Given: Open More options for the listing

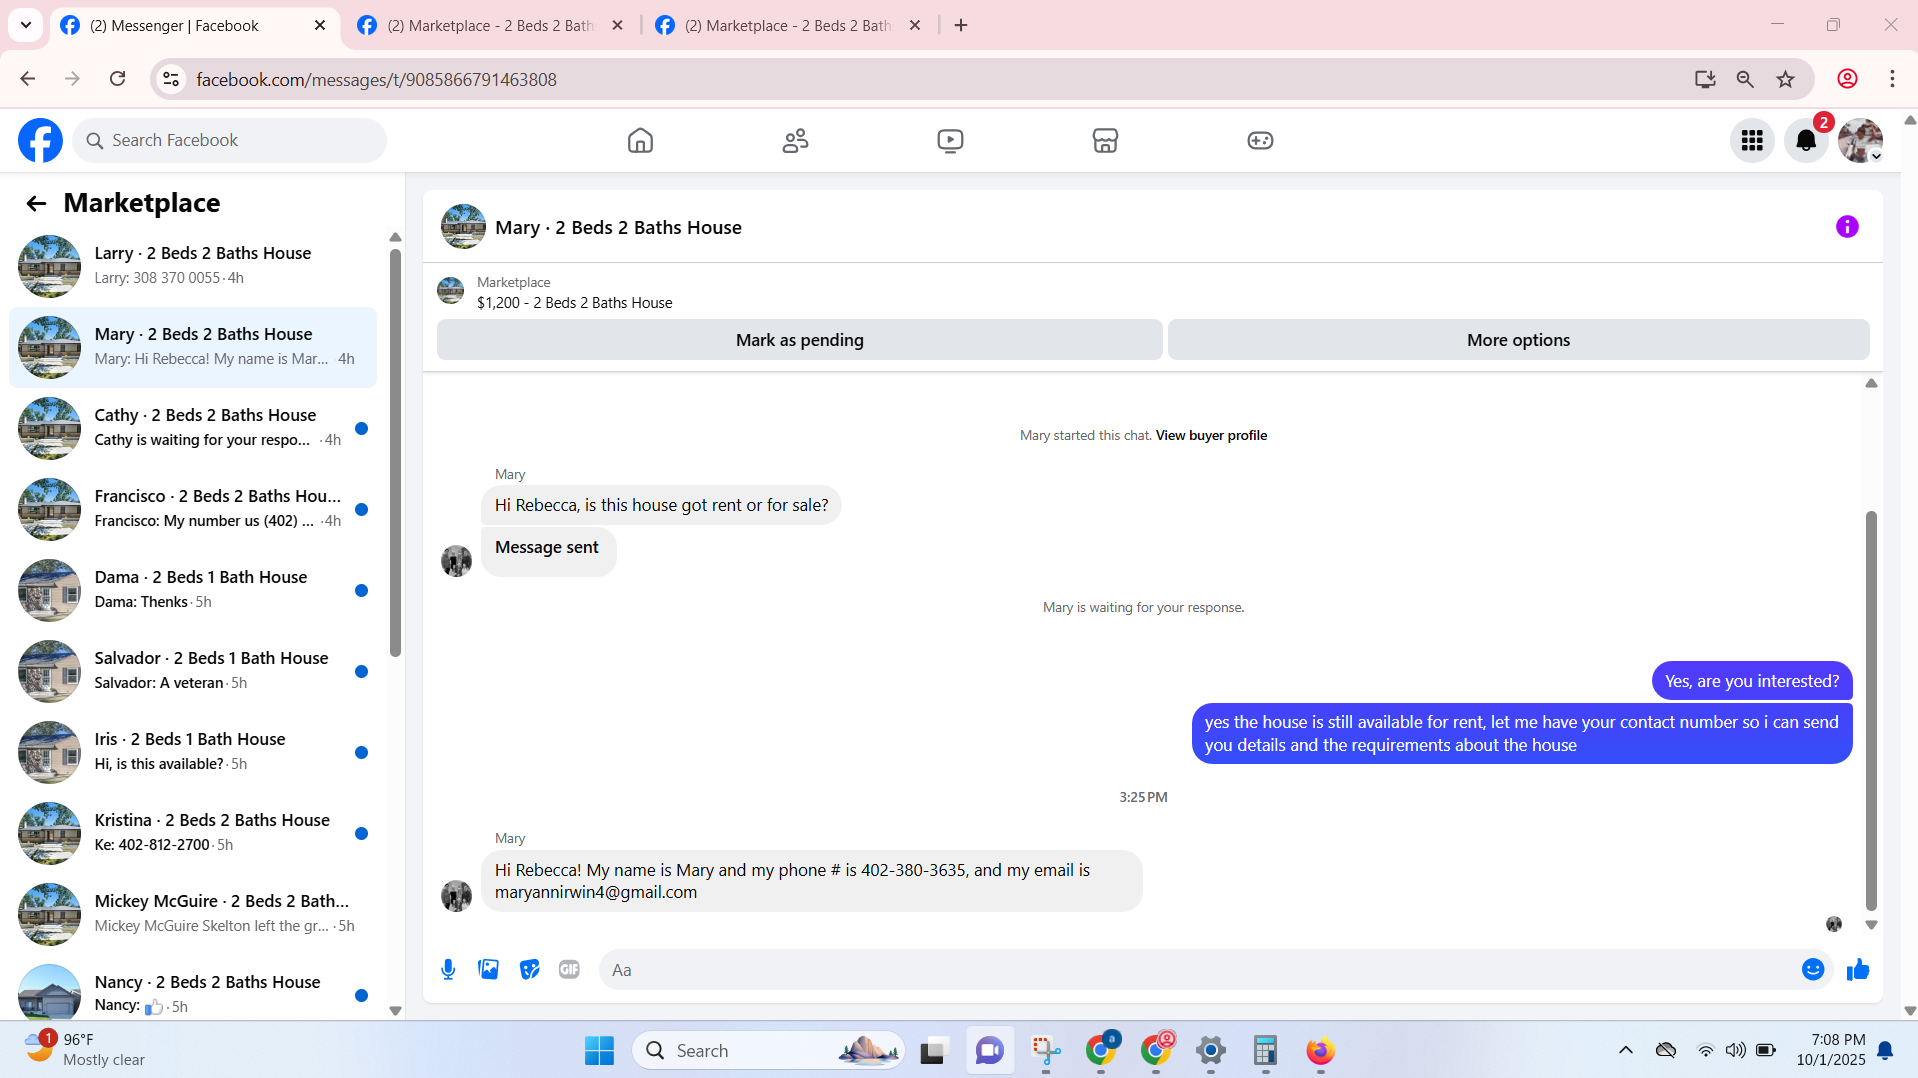Looking at the screenshot, I should click(1518, 340).
